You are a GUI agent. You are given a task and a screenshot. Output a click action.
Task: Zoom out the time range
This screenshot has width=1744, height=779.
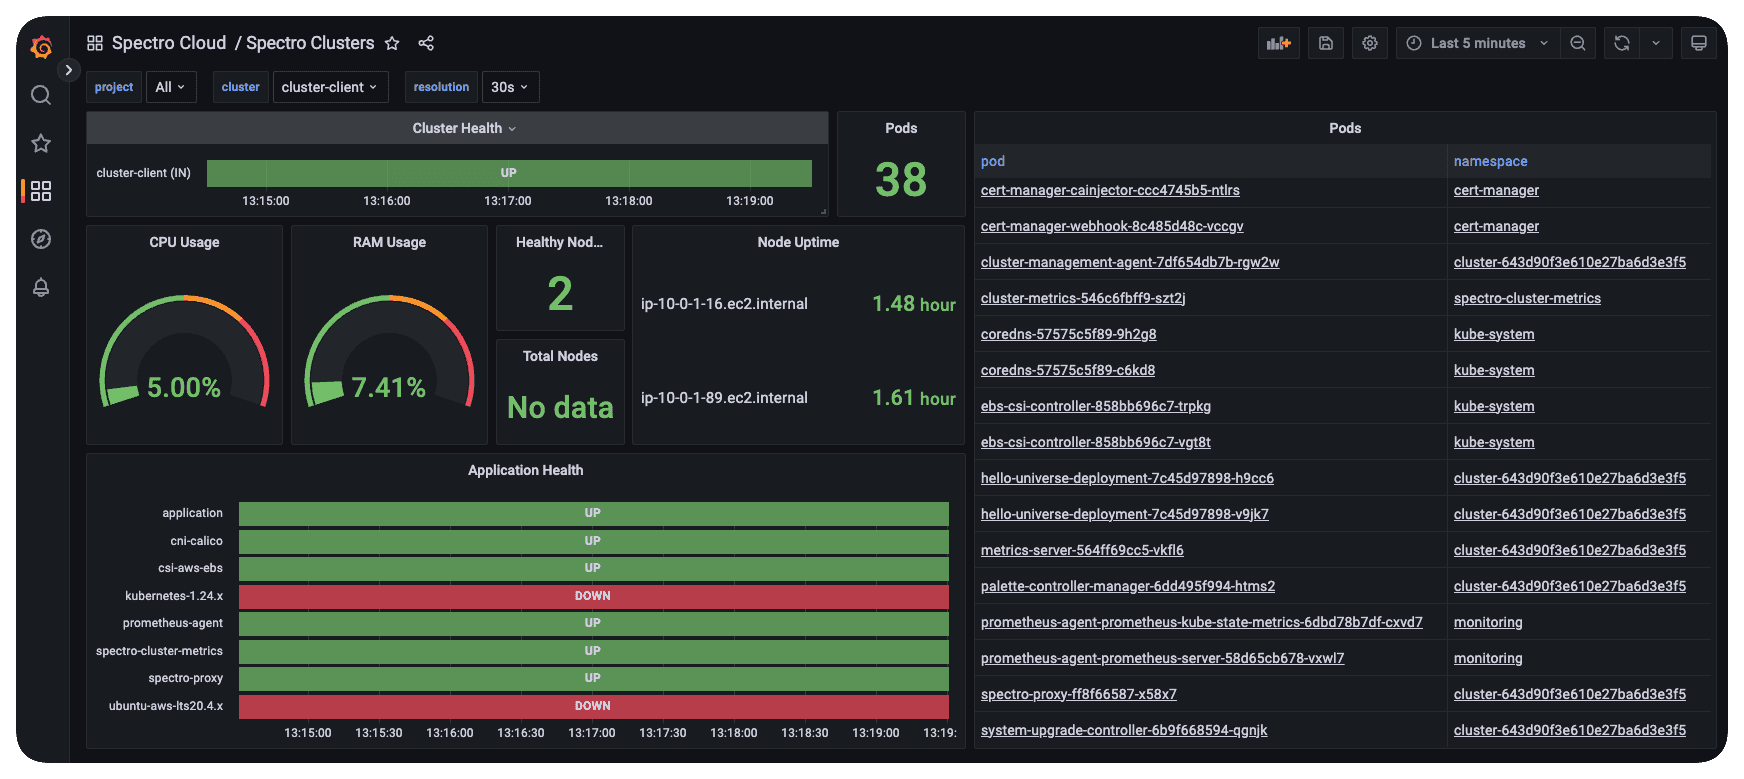click(x=1578, y=43)
